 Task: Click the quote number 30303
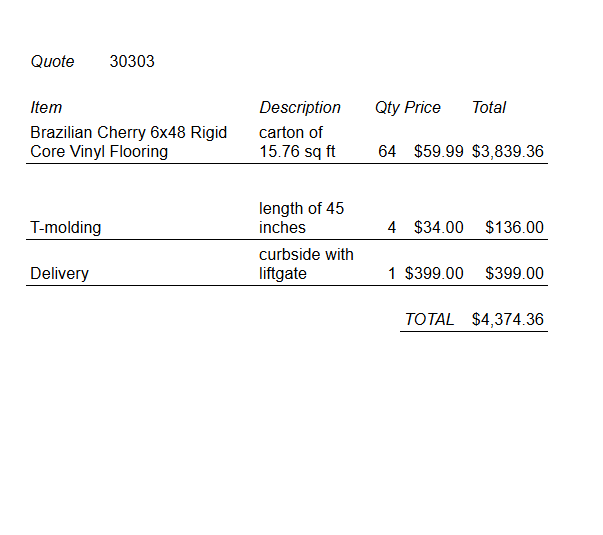click(132, 61)
